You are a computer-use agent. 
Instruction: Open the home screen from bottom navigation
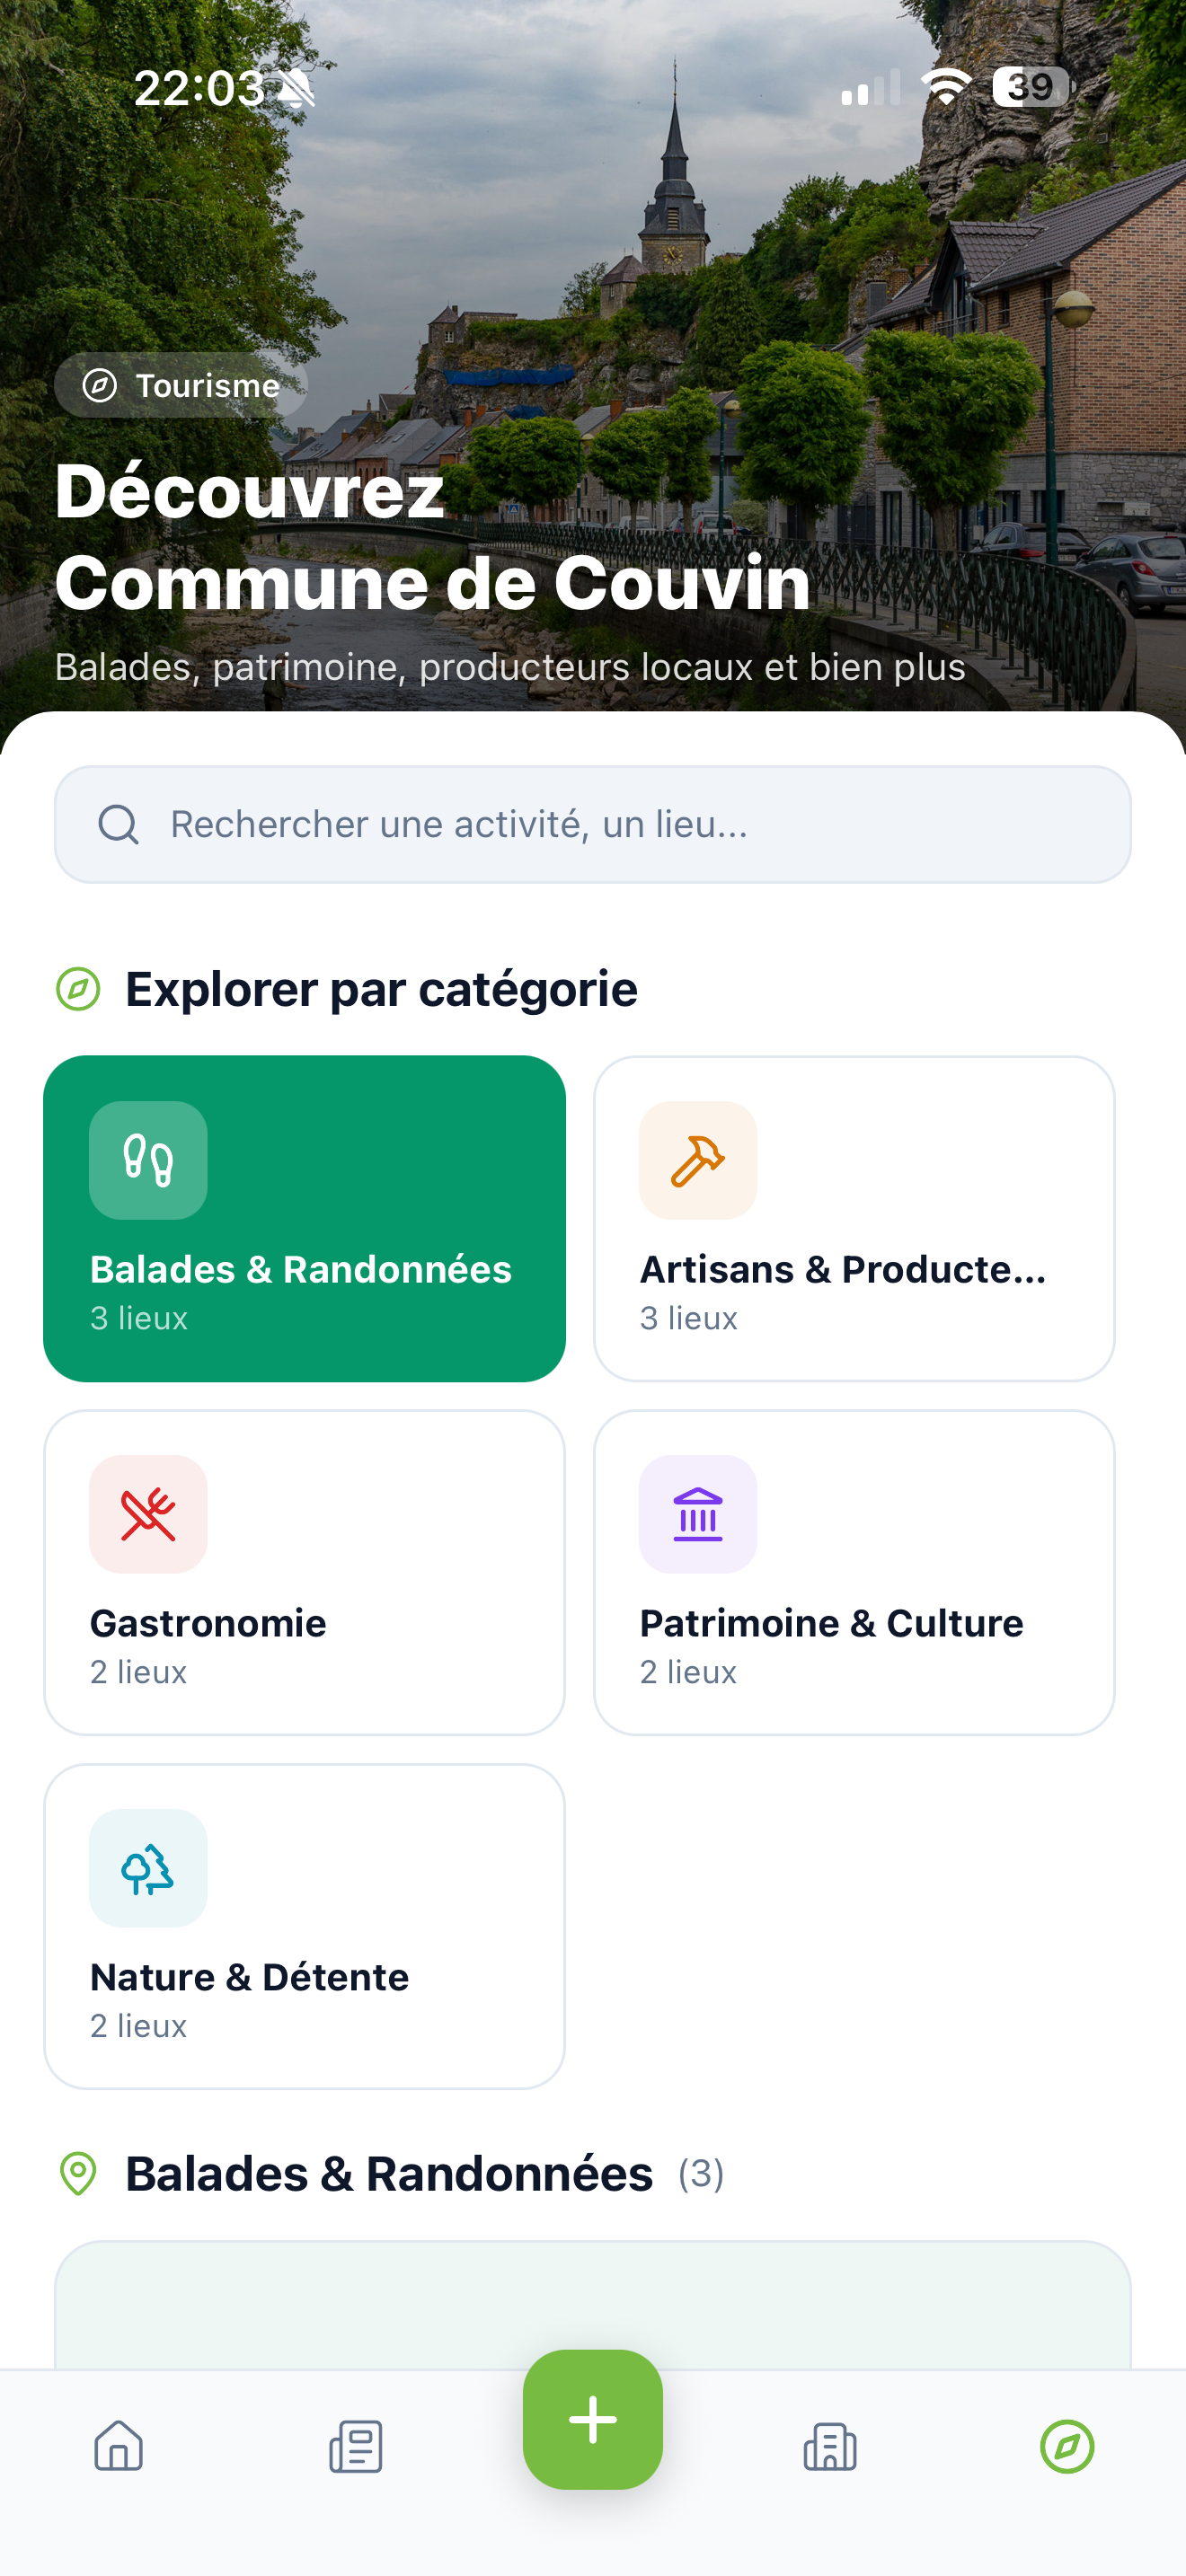[118, 2448]
